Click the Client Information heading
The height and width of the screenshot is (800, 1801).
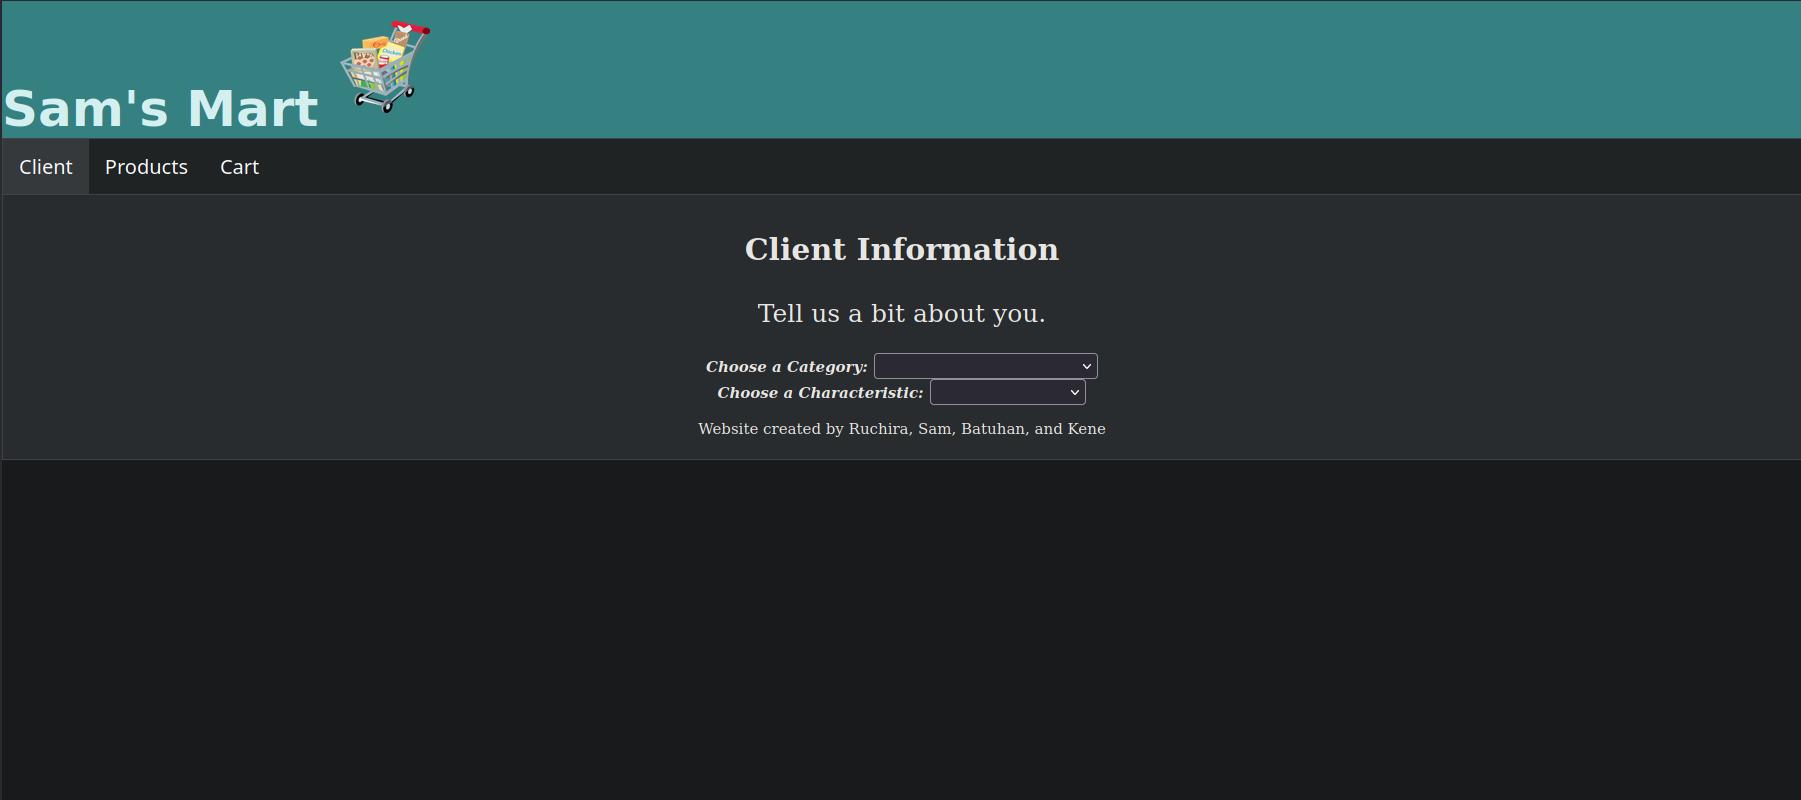[x=901, y=249]
